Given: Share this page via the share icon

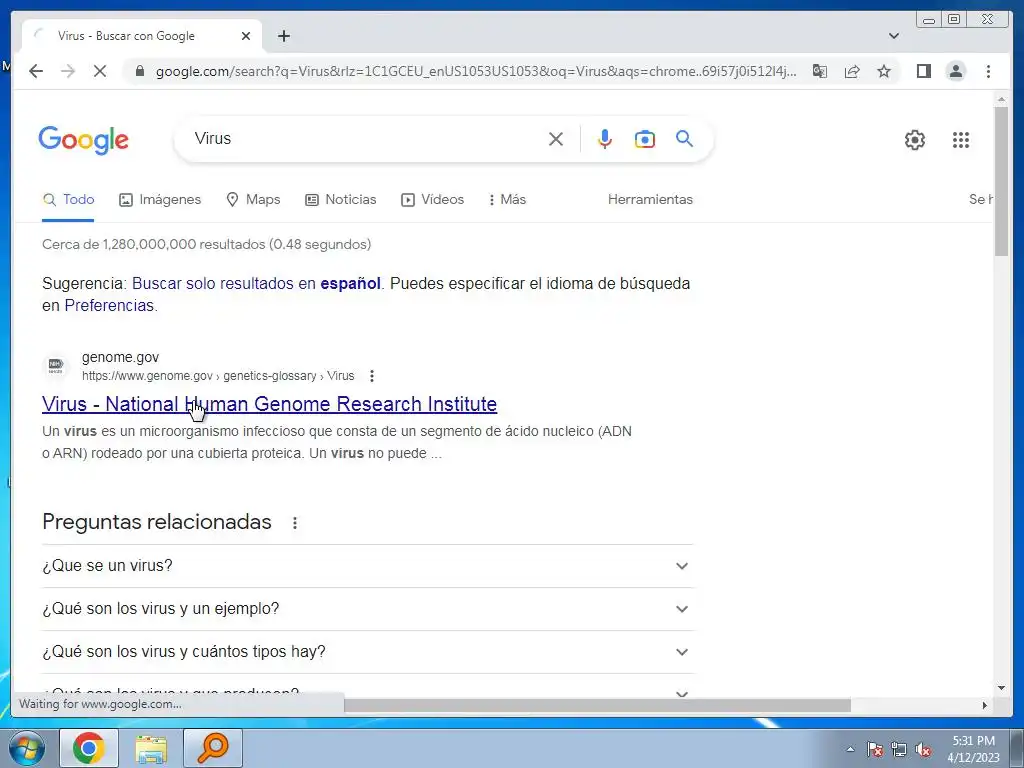Looking at the screenshot, I should pos(852,71).
